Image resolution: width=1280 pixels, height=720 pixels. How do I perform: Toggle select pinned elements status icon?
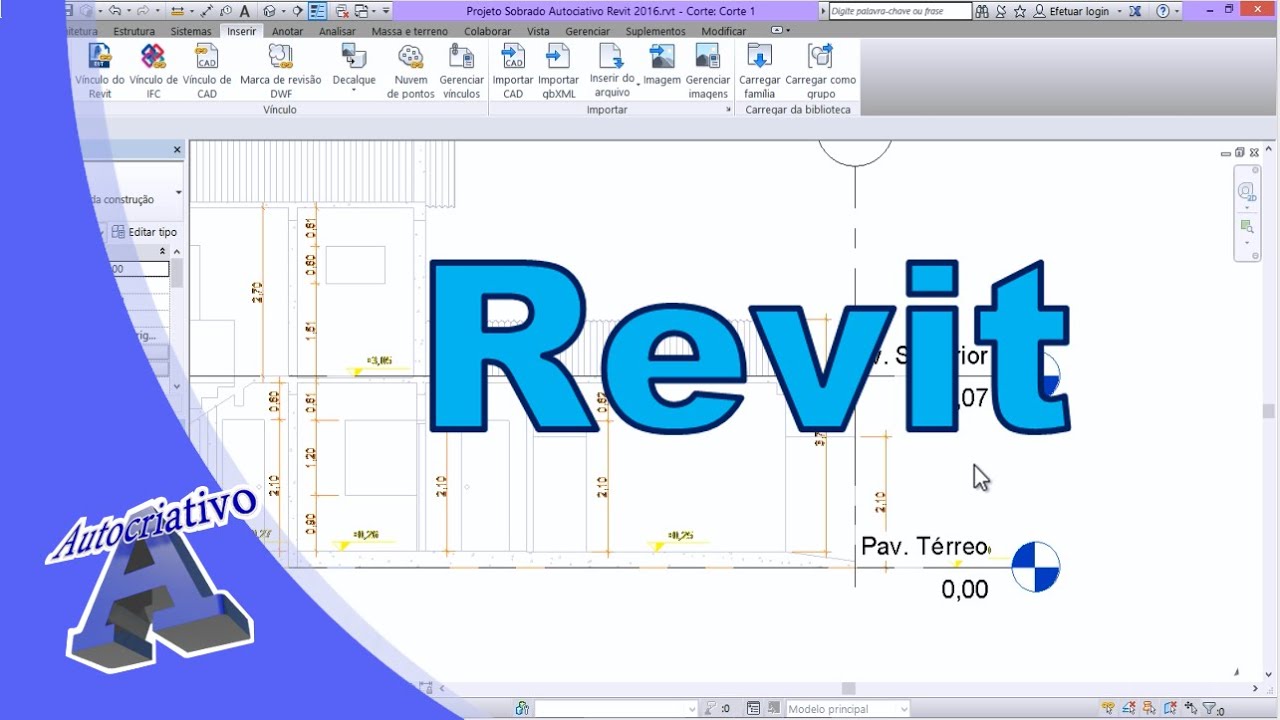pos(1149,708)
